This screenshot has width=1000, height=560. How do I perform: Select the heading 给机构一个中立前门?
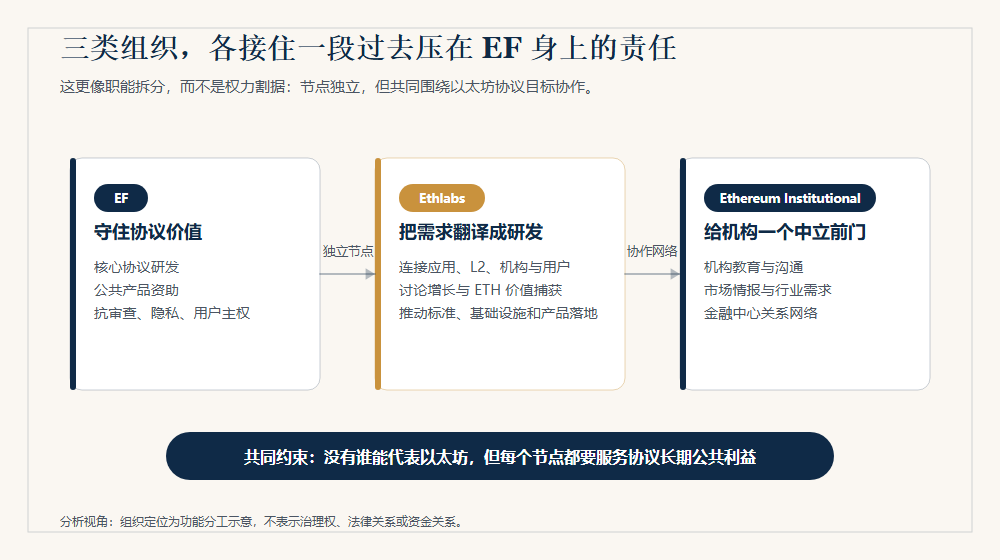tap(785, 232)
